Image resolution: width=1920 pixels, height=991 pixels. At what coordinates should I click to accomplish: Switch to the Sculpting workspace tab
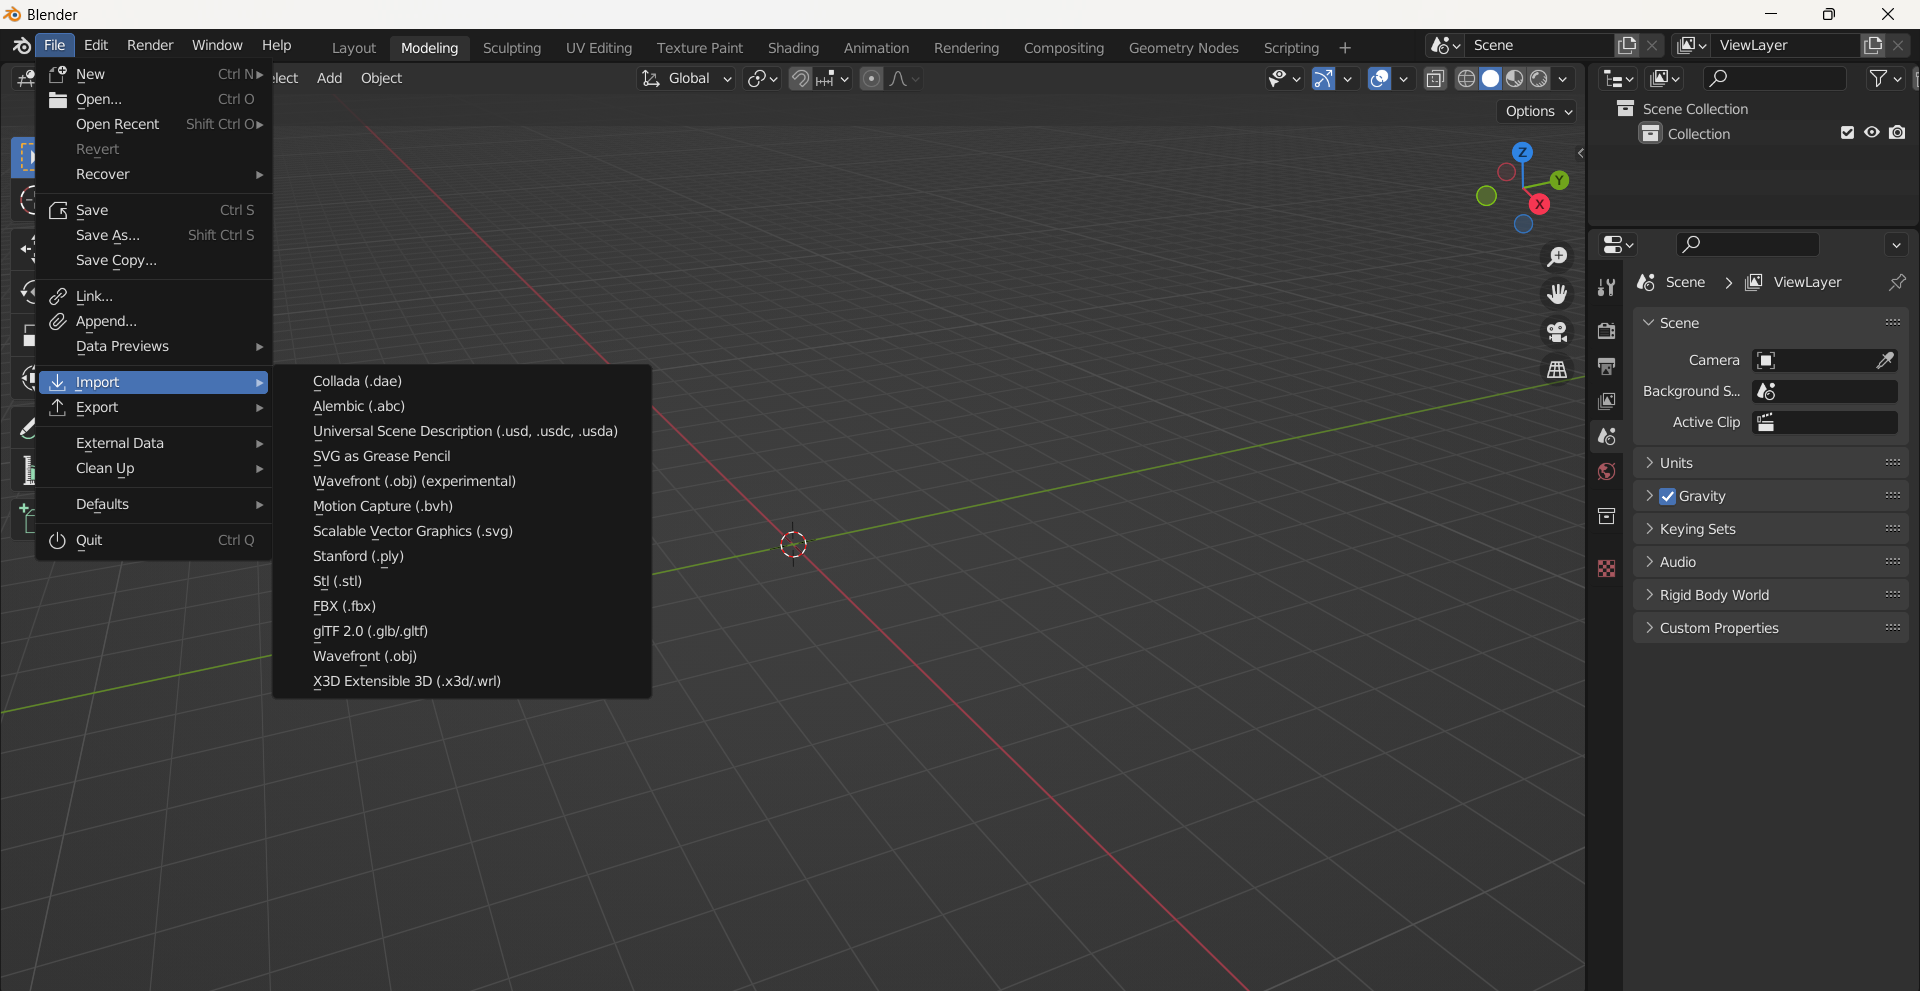click(511, 48)
